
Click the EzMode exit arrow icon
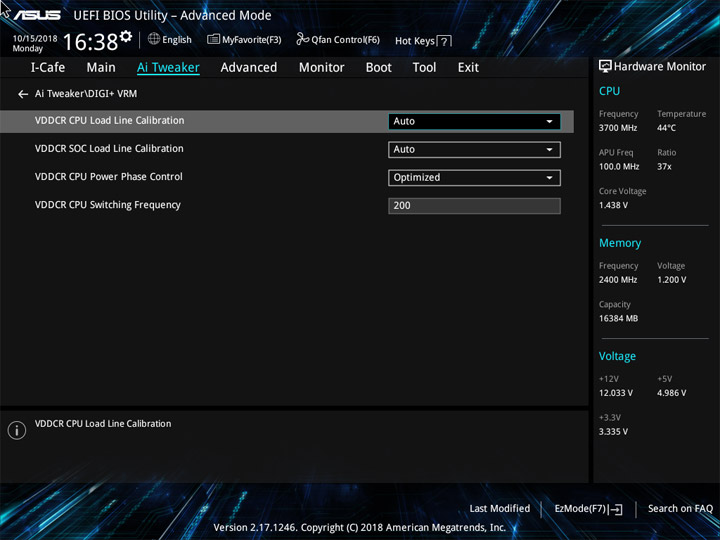(x=615, y=509)
